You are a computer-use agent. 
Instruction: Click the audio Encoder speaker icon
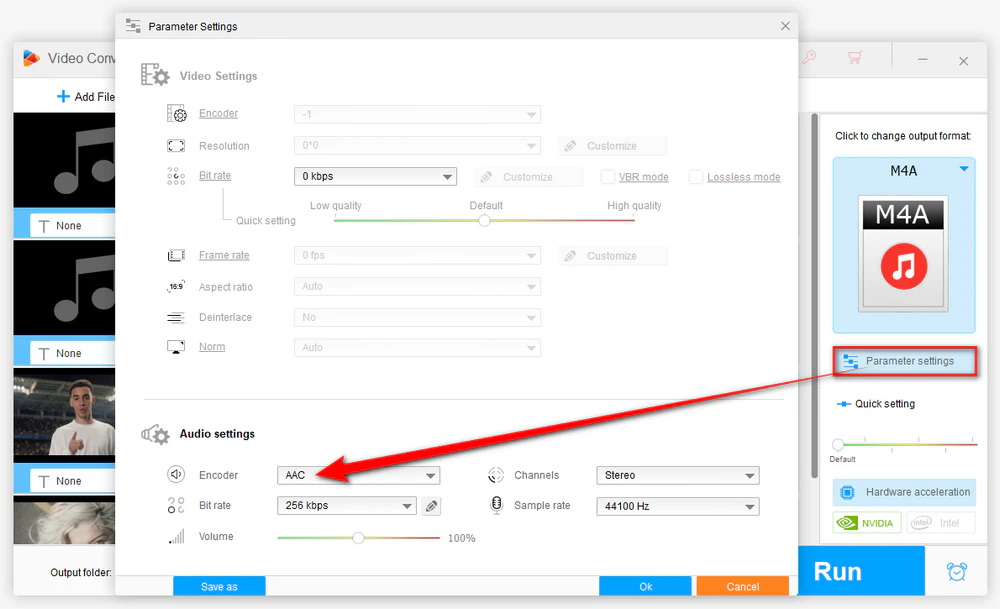coord(176,474)
